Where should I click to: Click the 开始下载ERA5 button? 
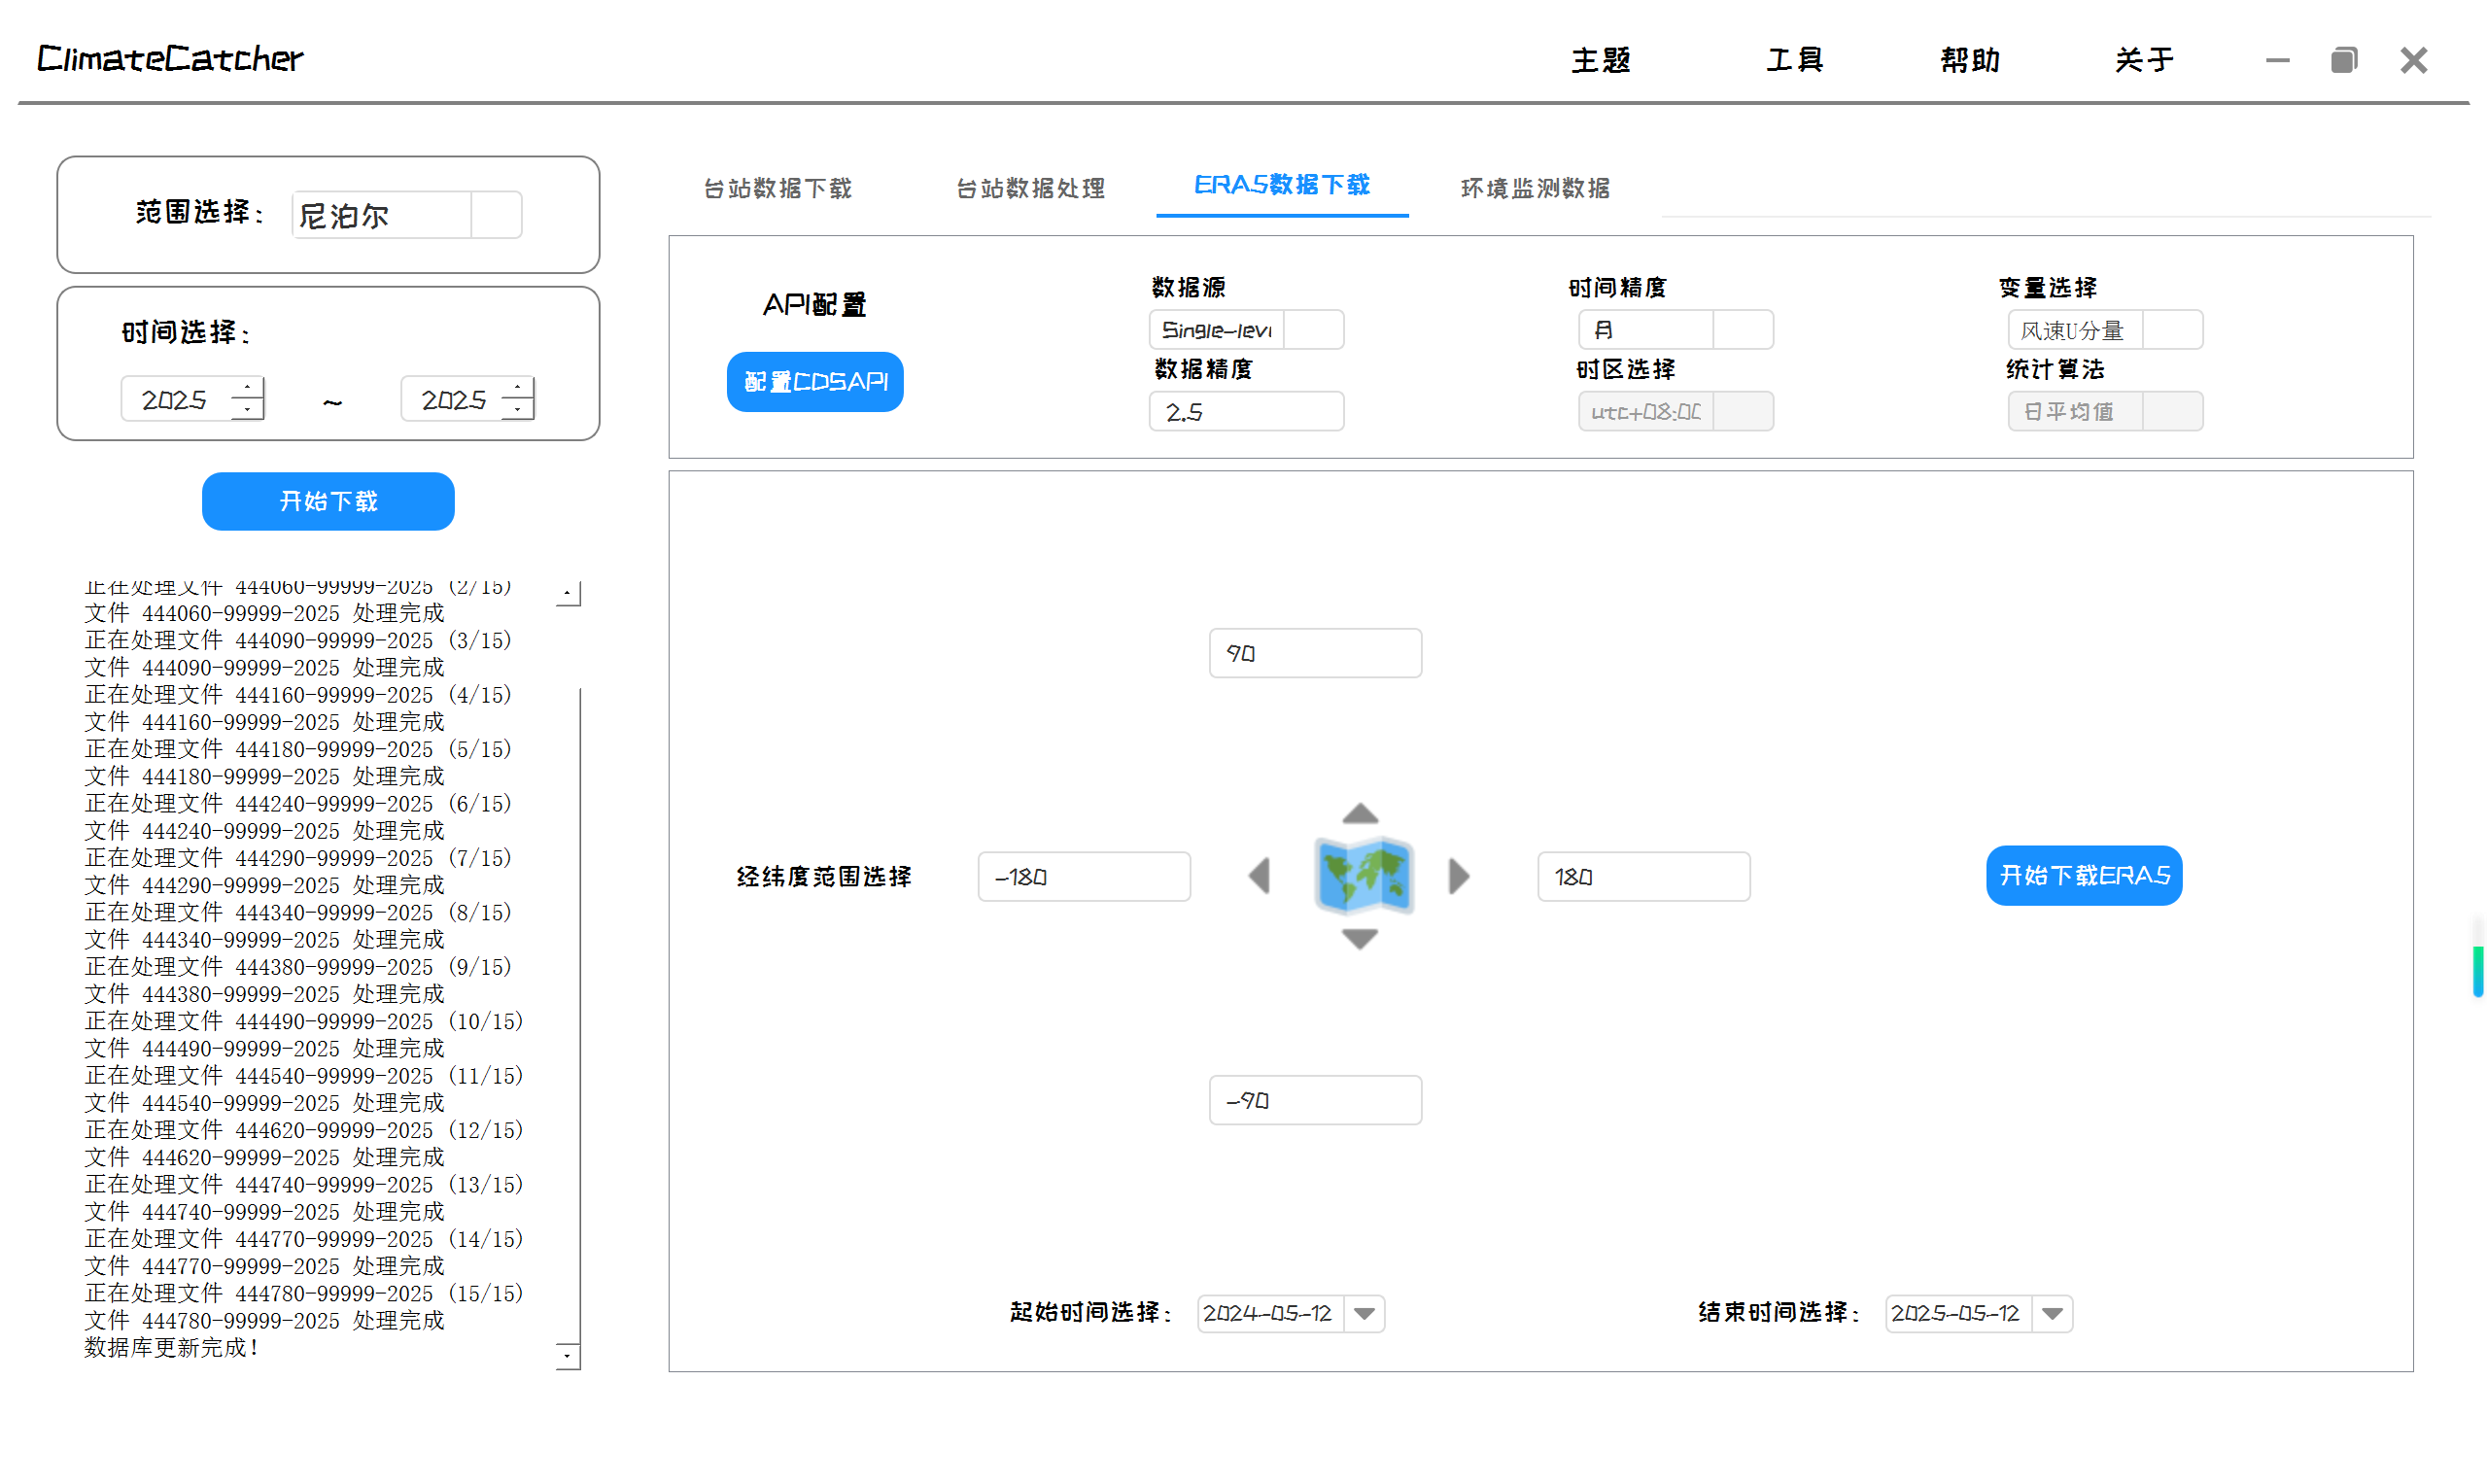click(2084, 876)
